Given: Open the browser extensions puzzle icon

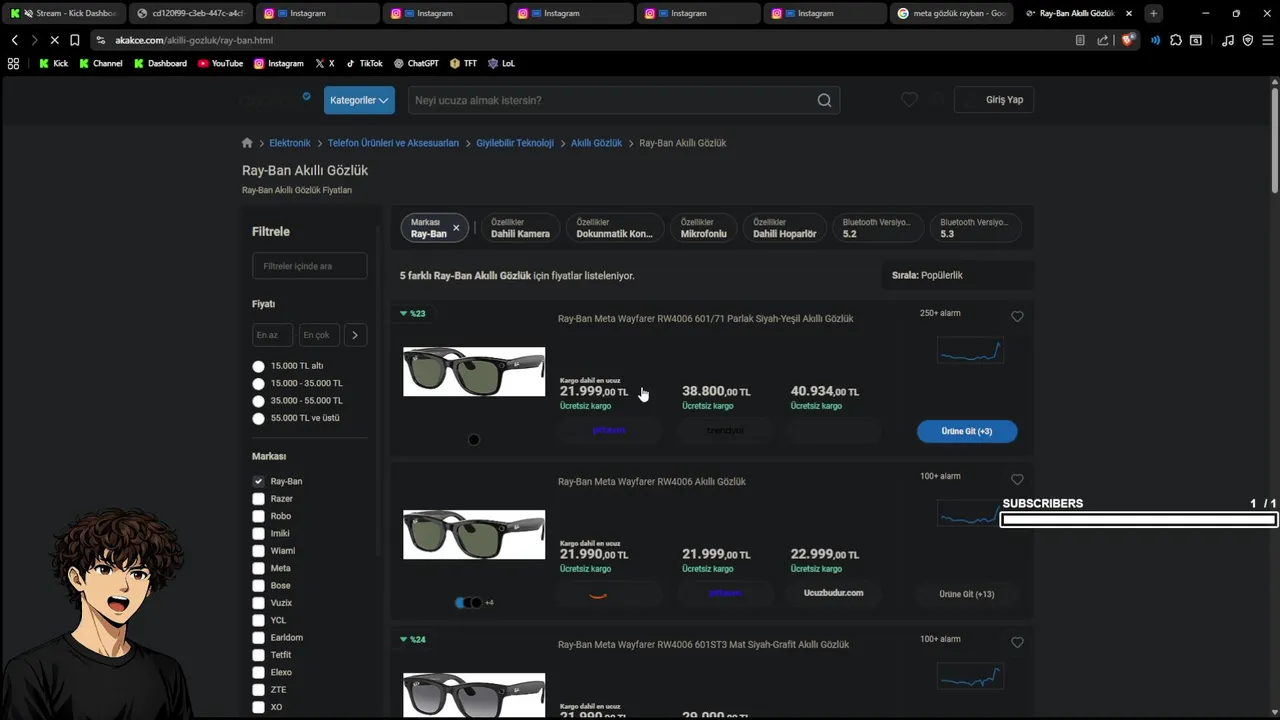Looking at the screenshot, I should coord(1176,40).
